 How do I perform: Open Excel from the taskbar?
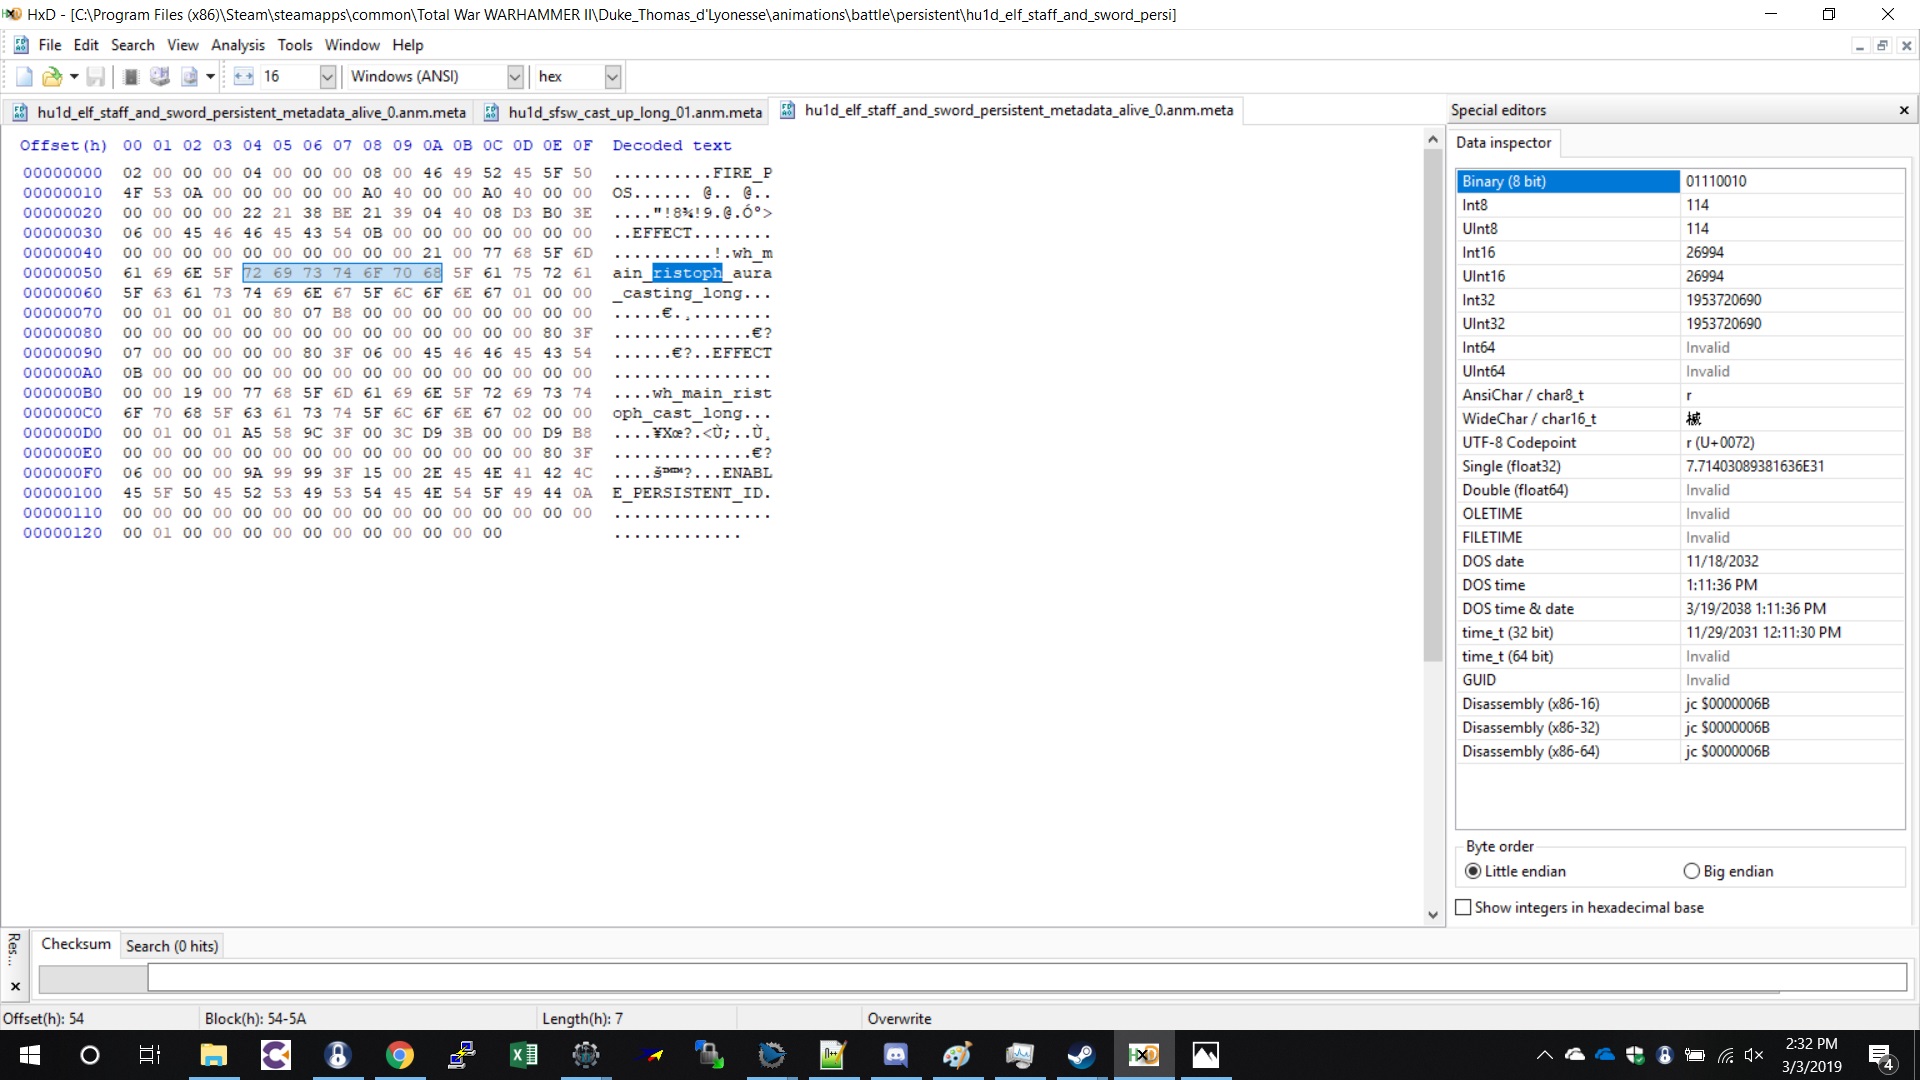[523, 1055]
